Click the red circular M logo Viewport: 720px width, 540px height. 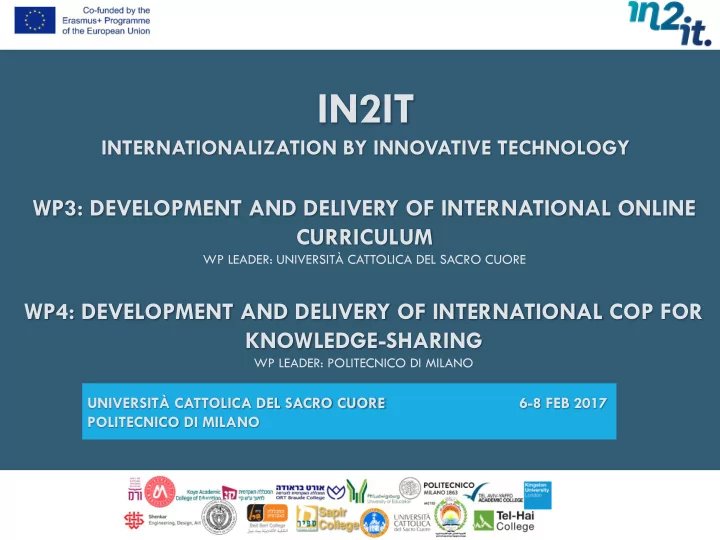pos(160,492)
